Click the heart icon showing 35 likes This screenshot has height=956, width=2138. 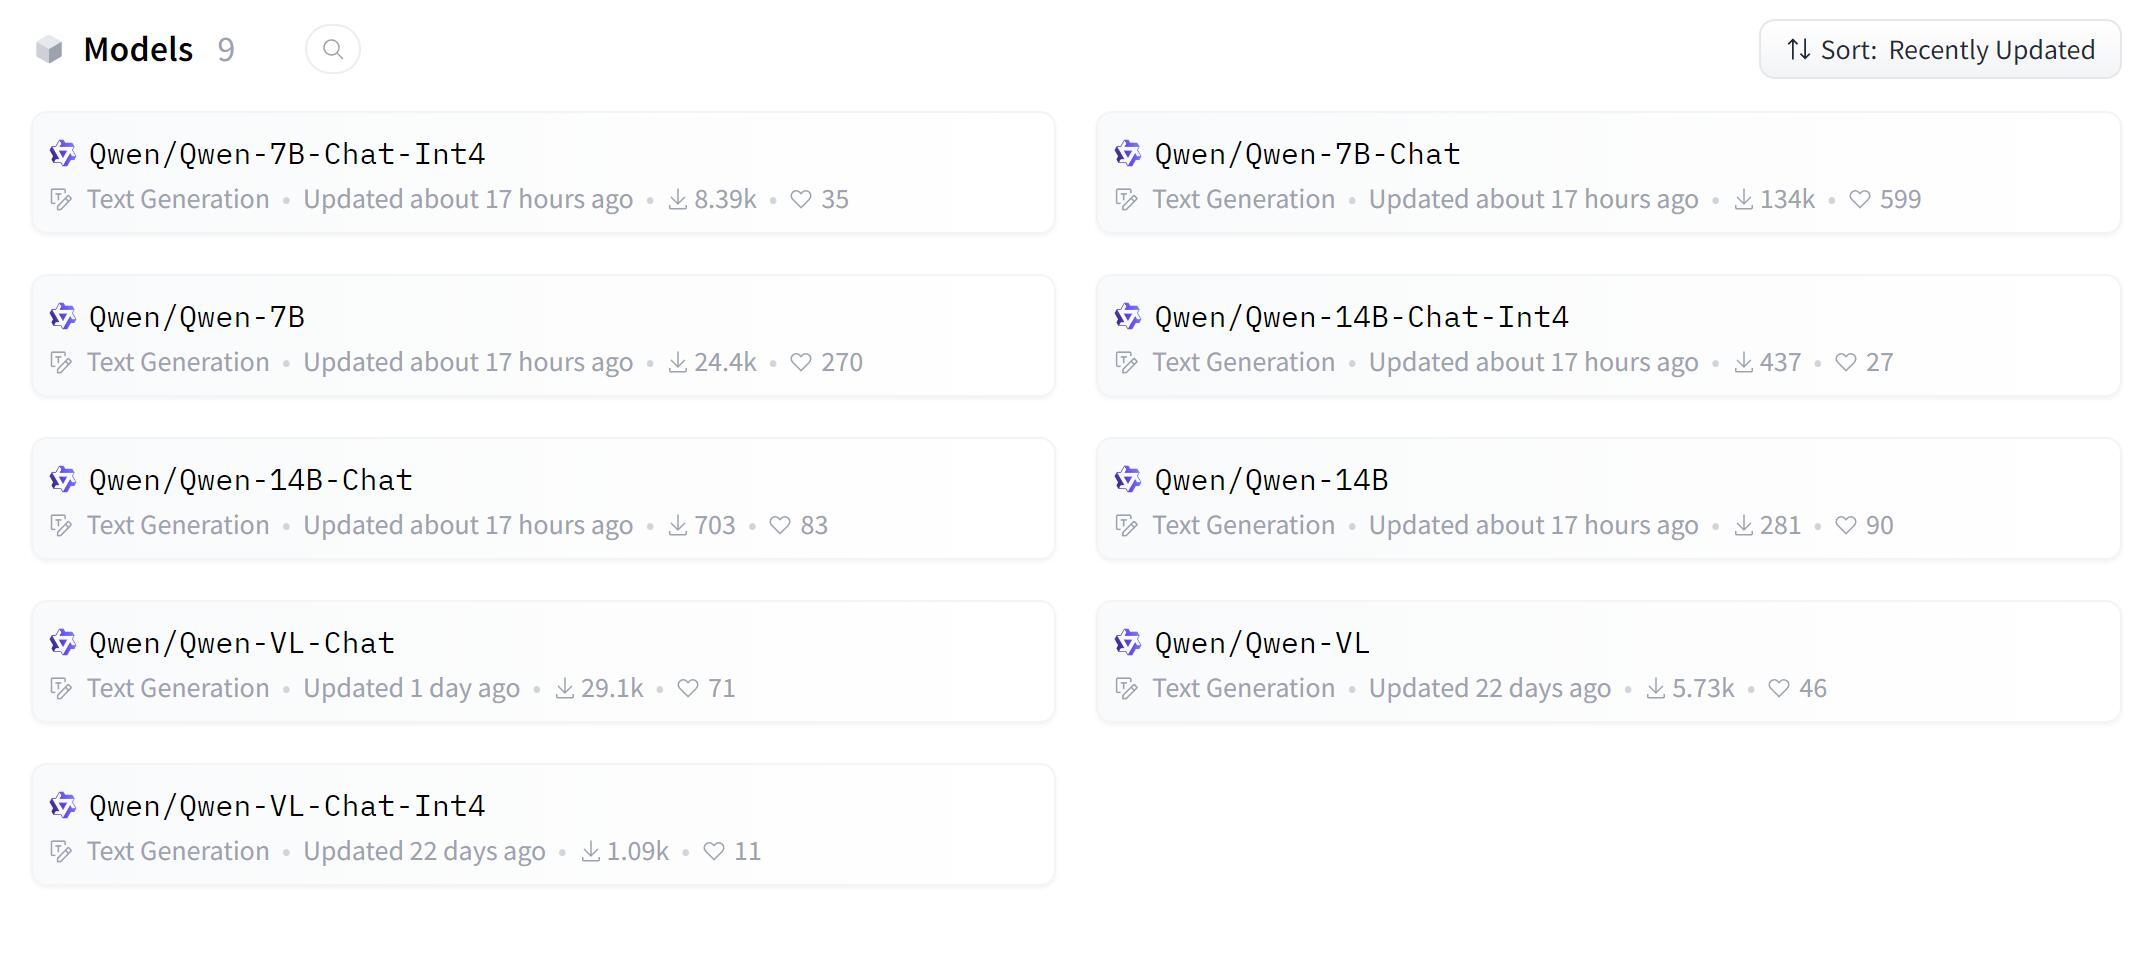(x=801, y=199)
